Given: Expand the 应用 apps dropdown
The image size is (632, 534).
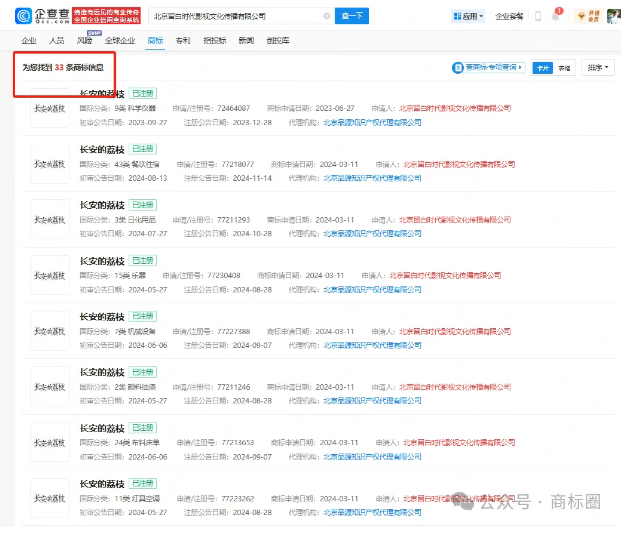Looking at the screenshot, I should point(467,16).
